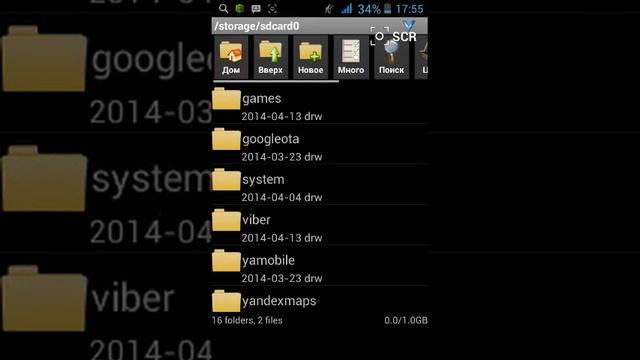Open the viber folder
640x360 pixels.
click(x=320, y=225)
